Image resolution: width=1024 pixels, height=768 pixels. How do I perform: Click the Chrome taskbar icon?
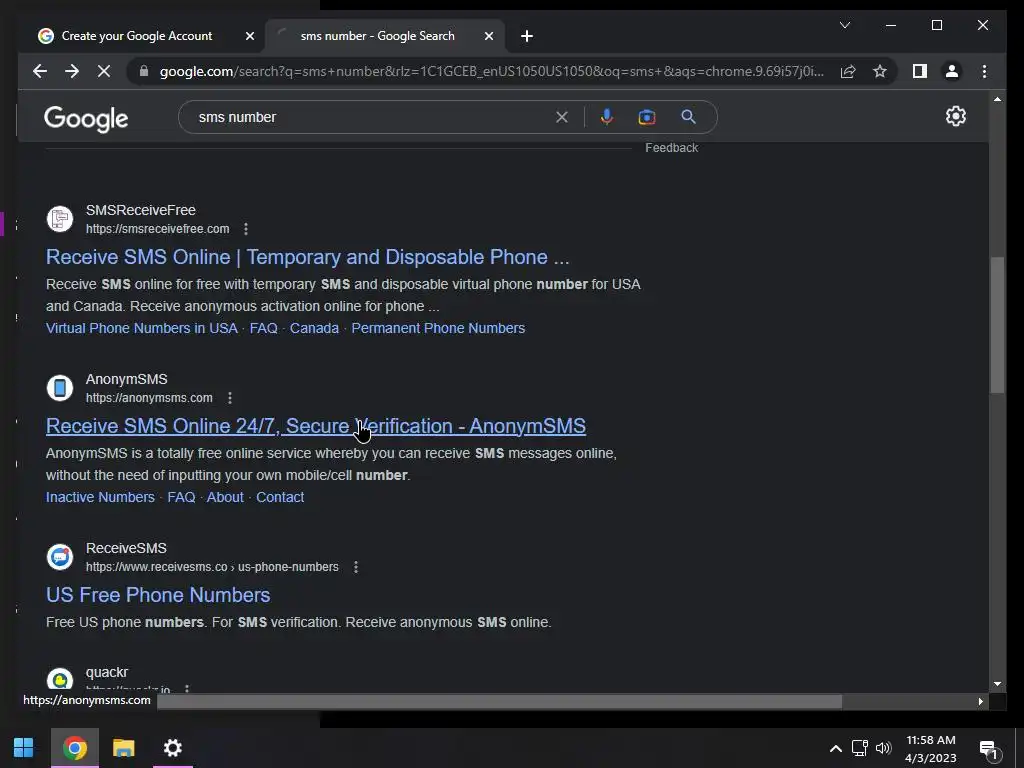tap(74, 748)
